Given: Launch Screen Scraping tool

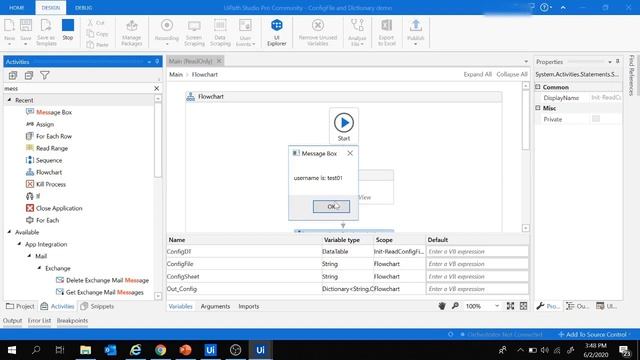Looking at the screenshot, I should [194, 32].
